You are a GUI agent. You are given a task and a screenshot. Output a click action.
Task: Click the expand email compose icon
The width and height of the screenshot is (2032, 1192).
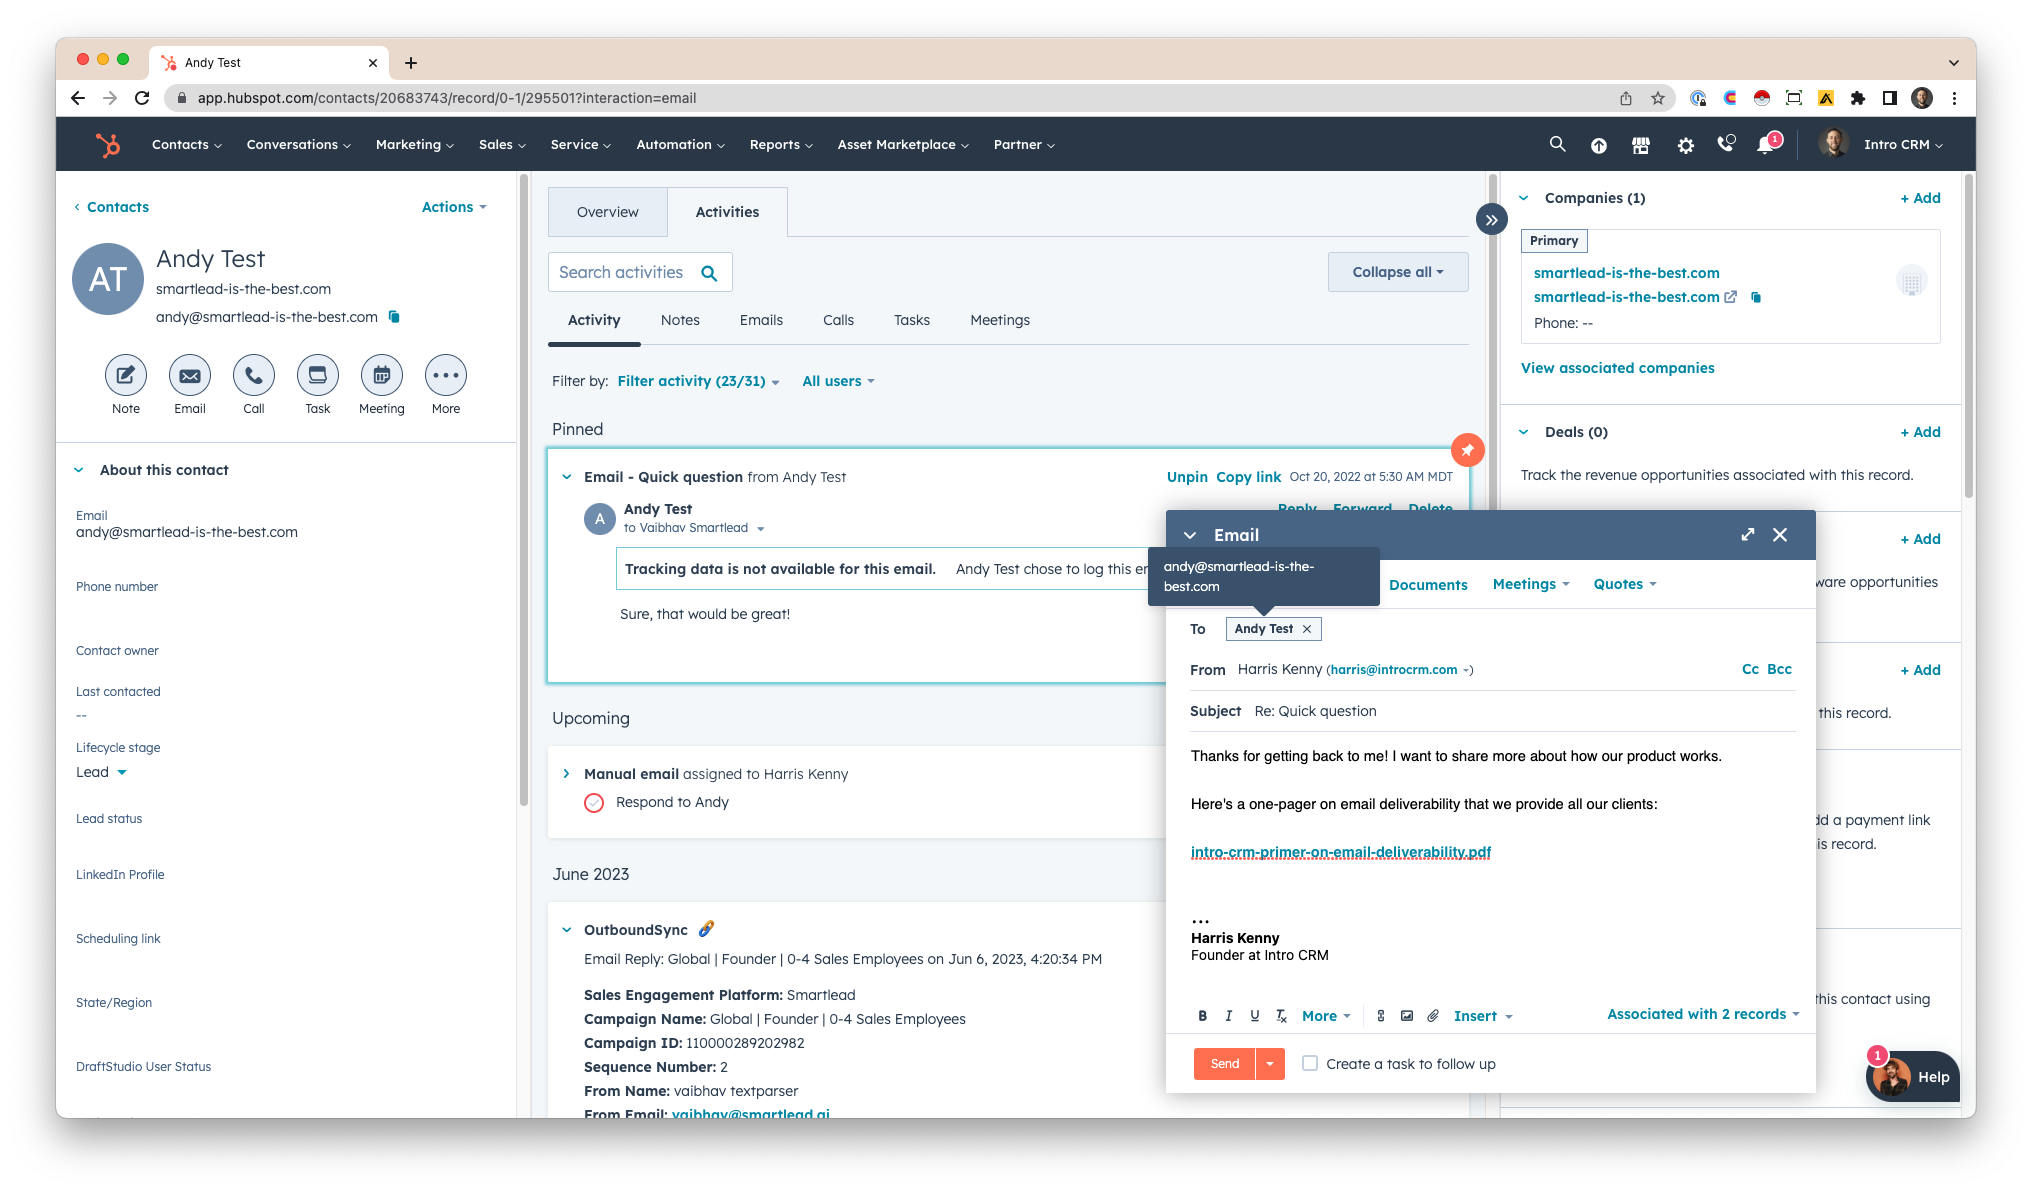coord(1748,534)
